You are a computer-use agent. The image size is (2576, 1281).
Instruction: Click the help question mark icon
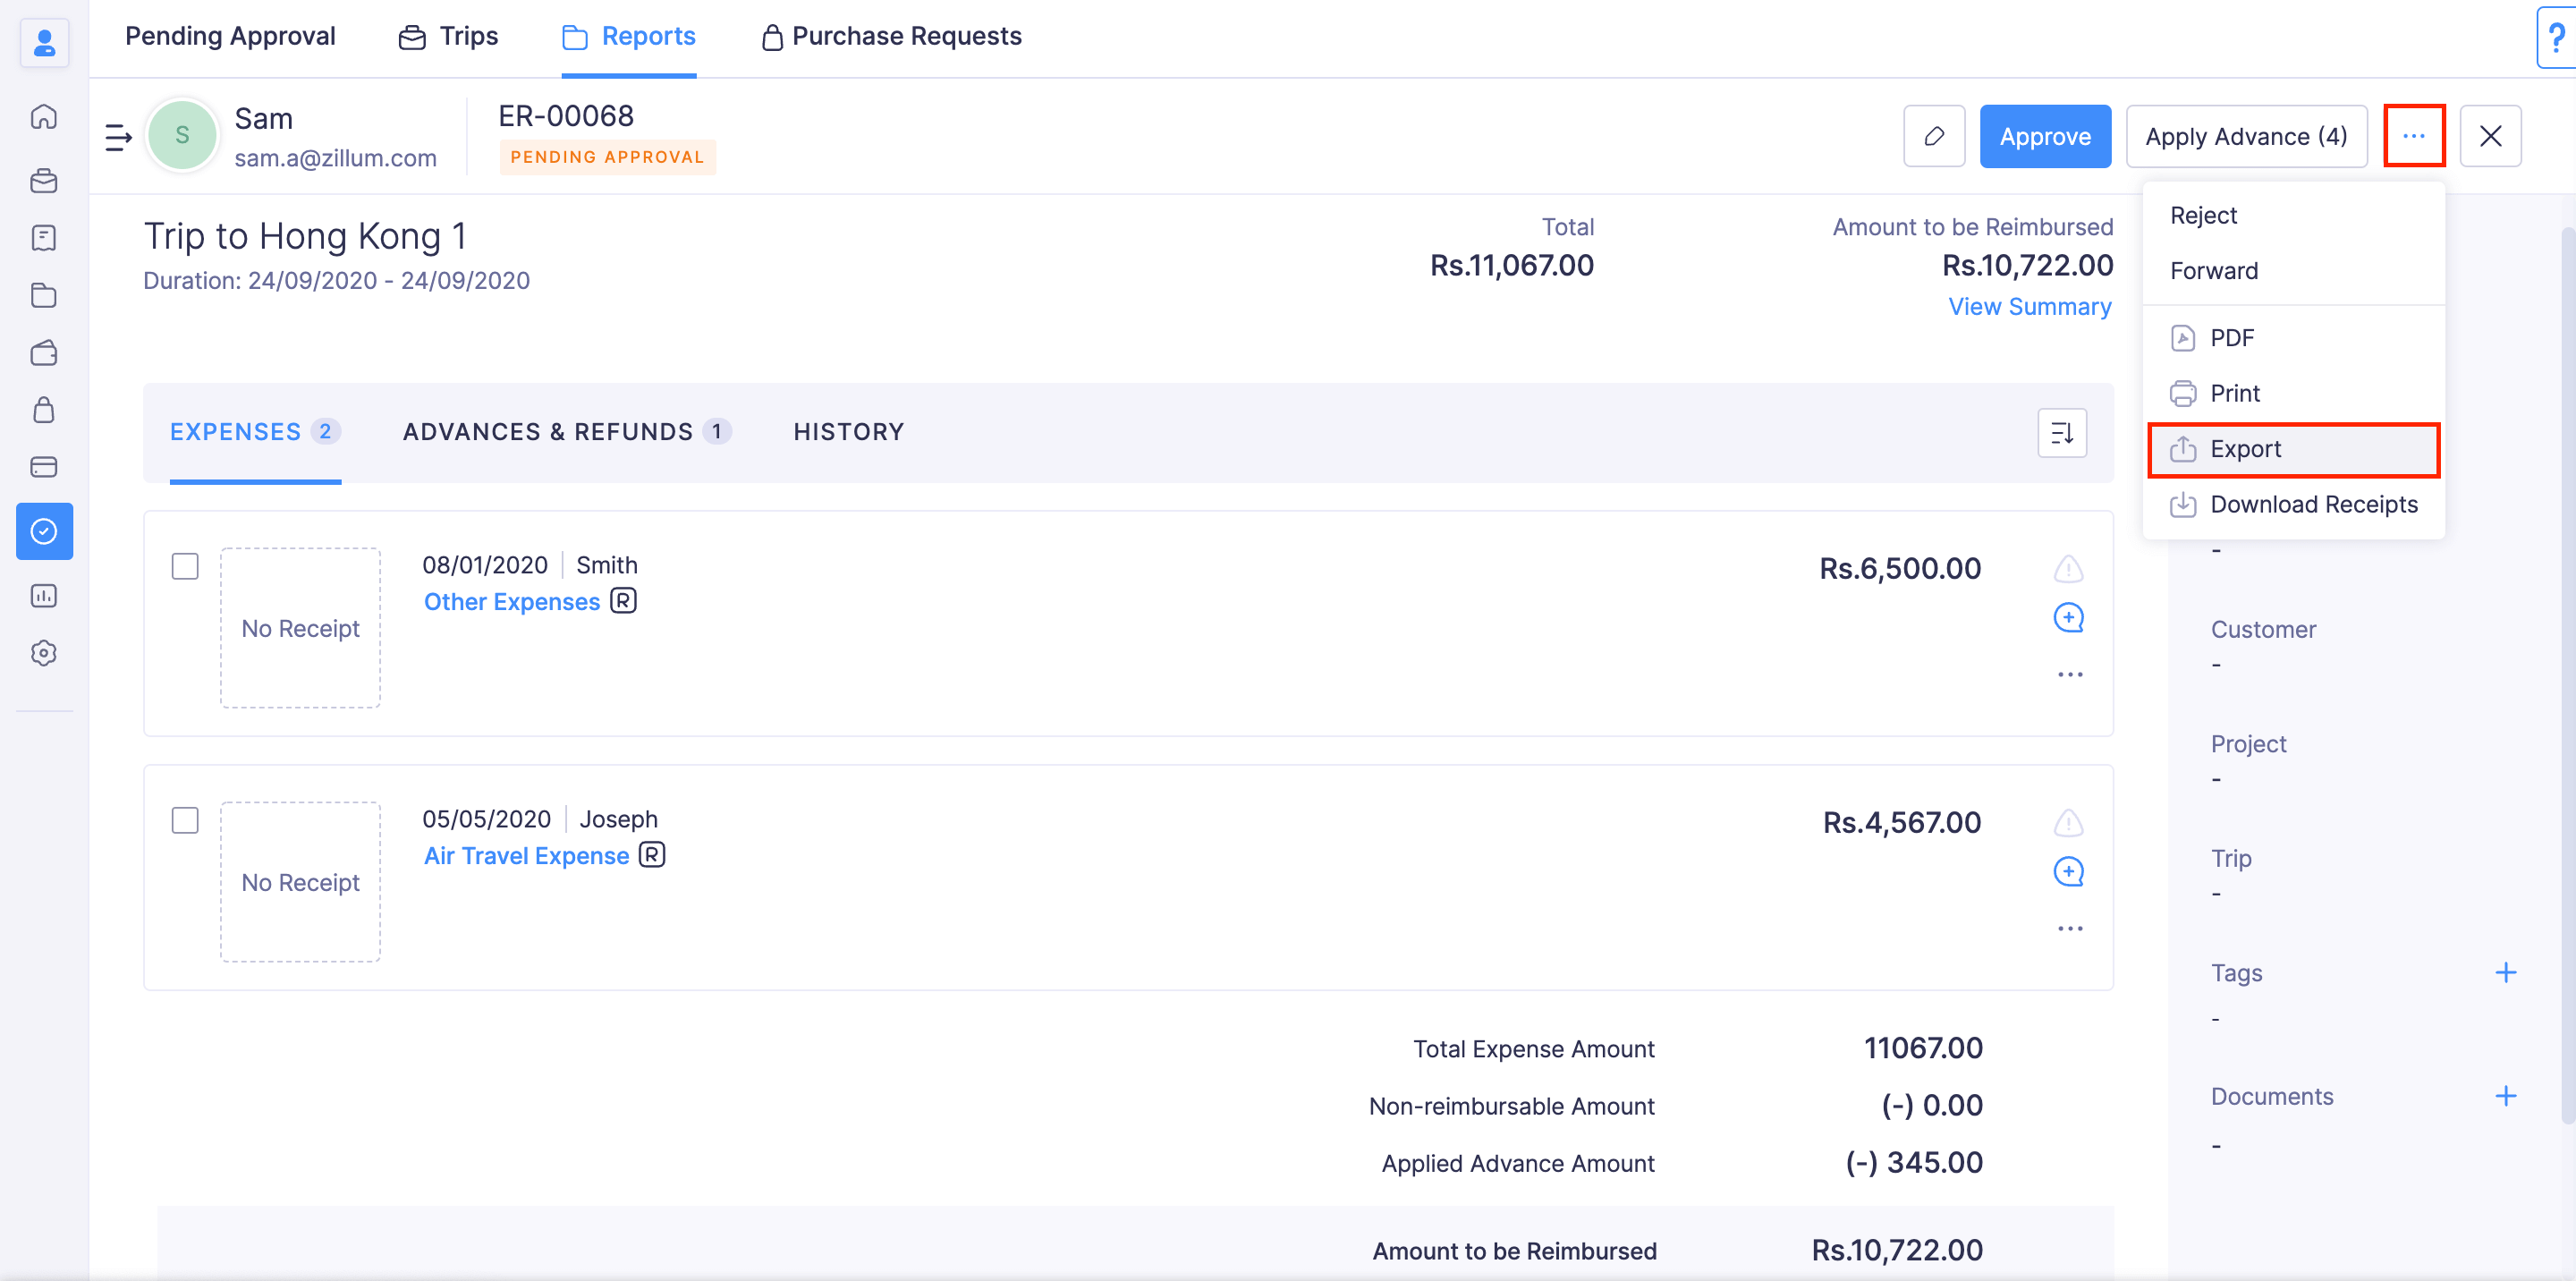pyautogui.click(x=2556, y=38)
